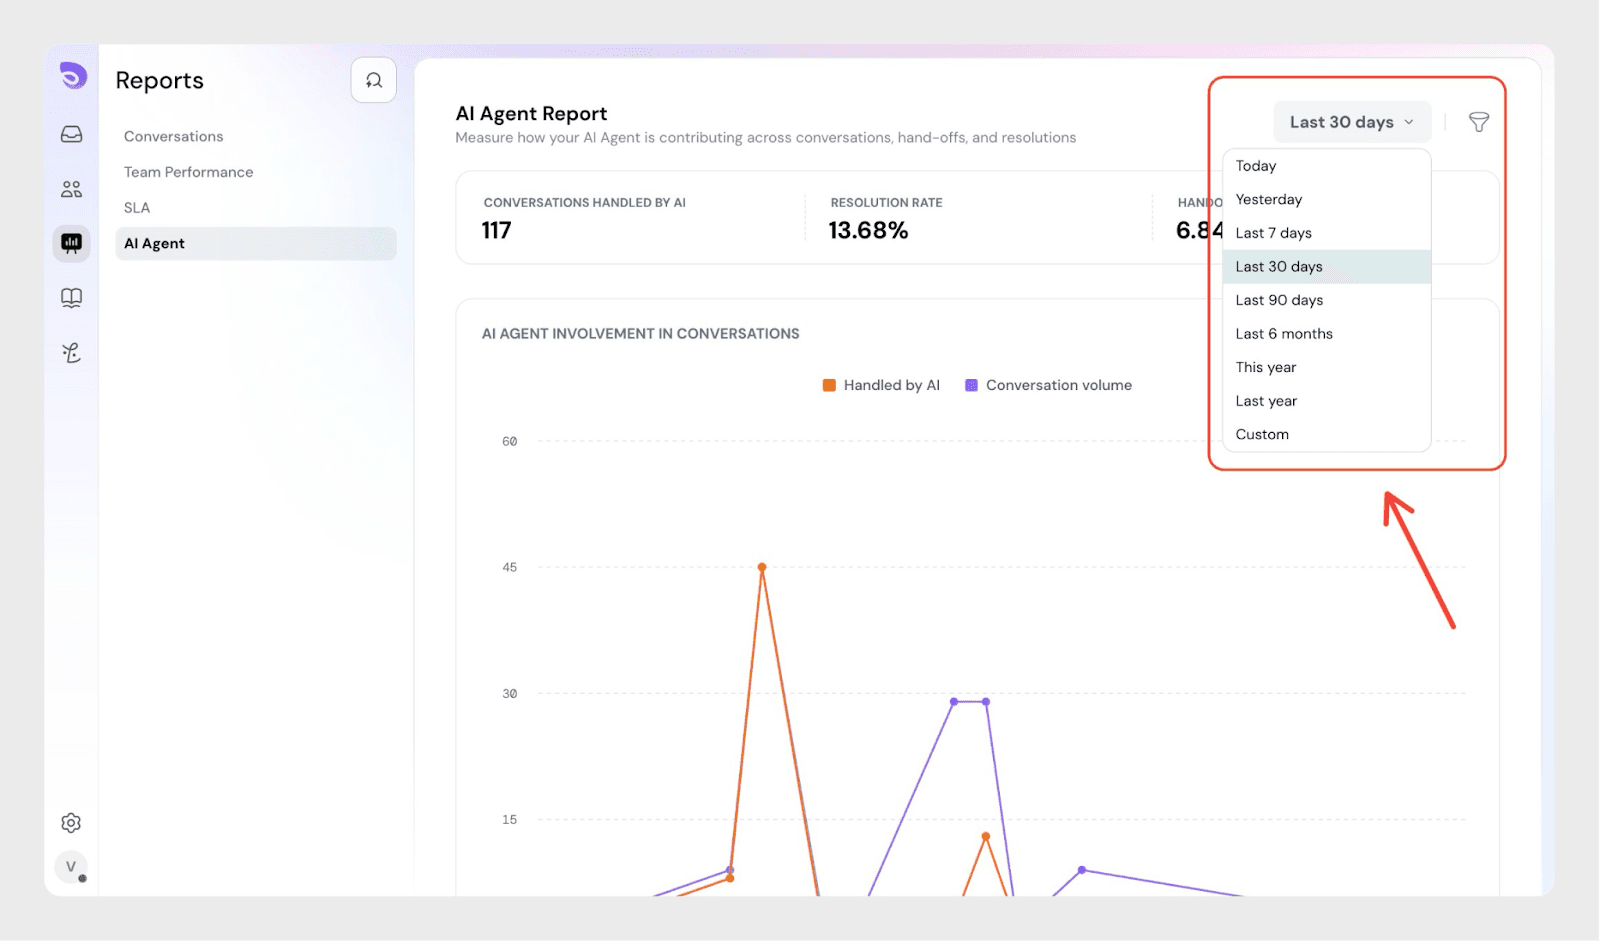This screenshot has width=1600, height=941.
Task: Open the knowledge base book icon
Action: click(x=72, y=298)
